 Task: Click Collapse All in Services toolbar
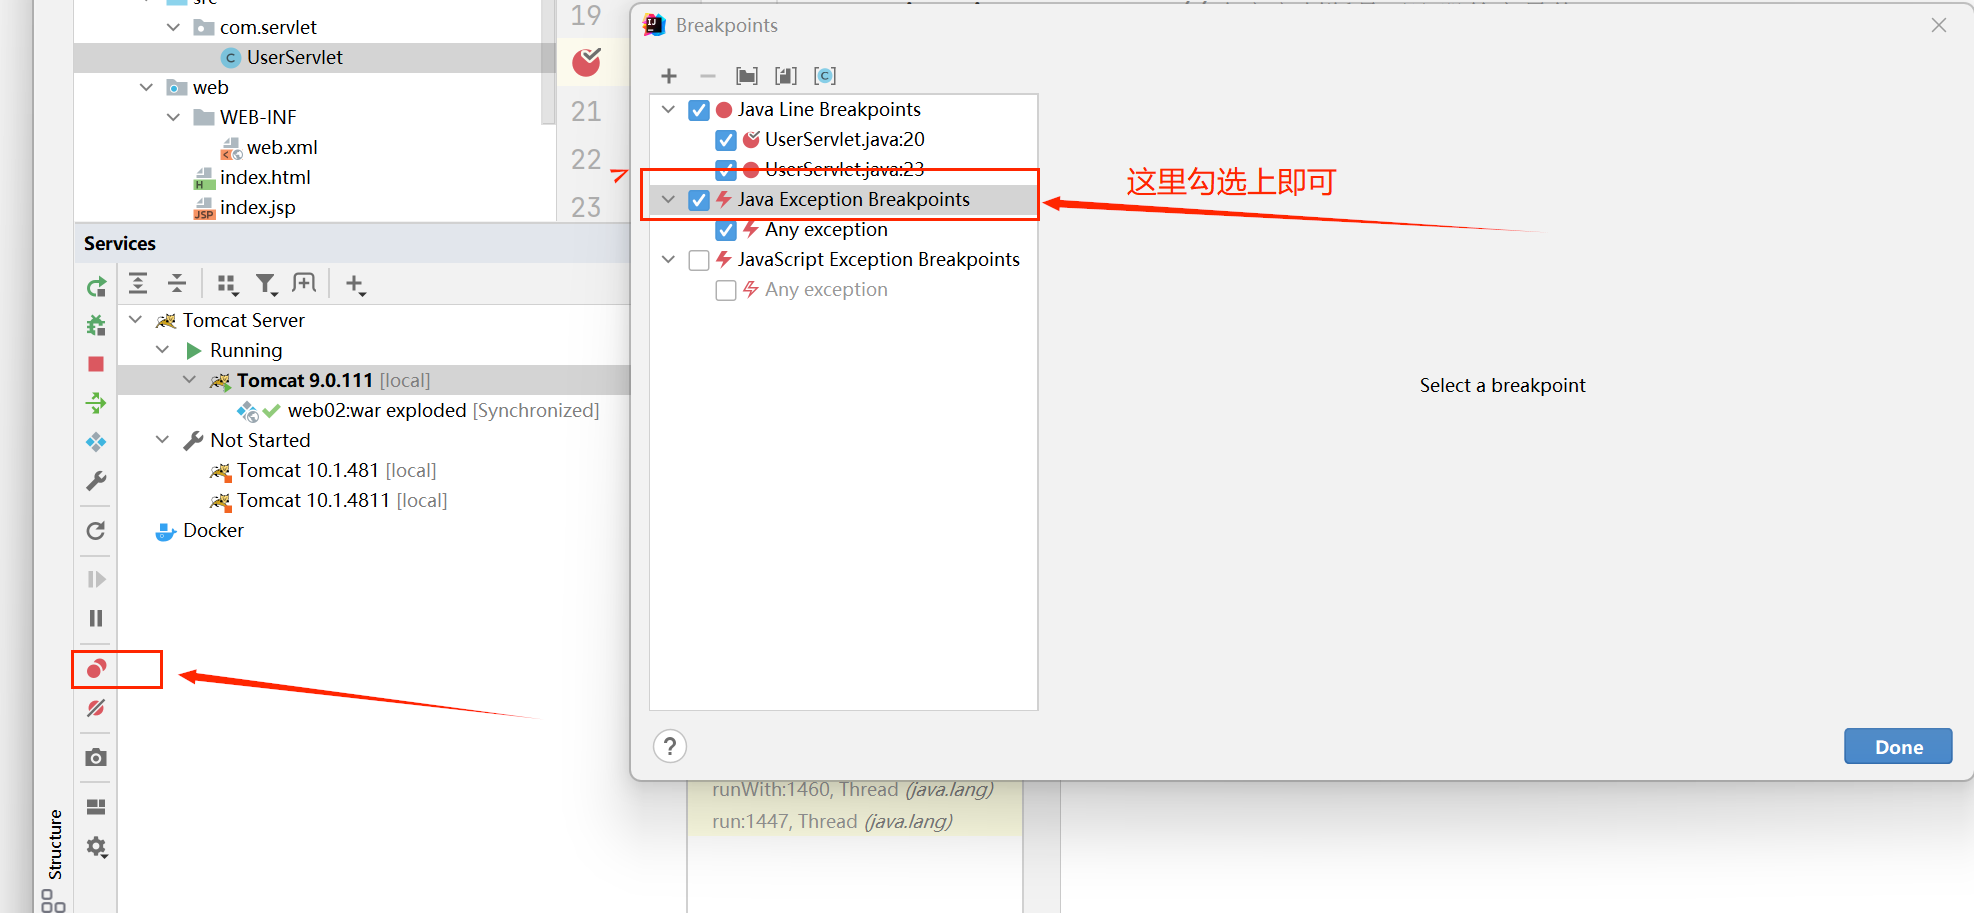pyautogui.click(x=177, y=284)
